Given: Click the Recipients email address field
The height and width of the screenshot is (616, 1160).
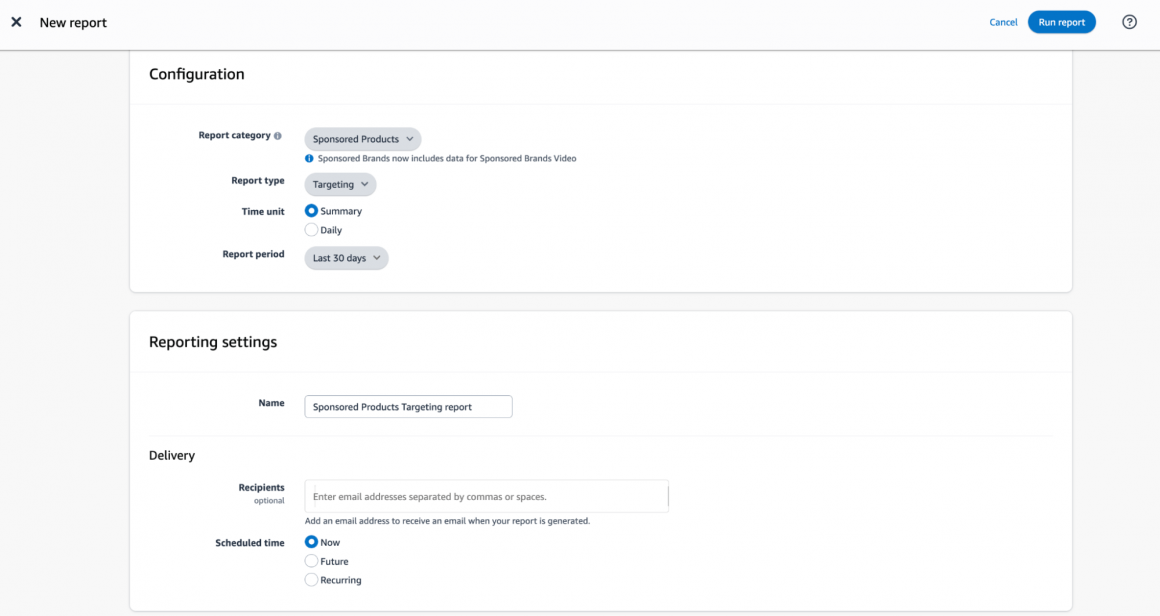Looking at the screenshot, I should pos(486,496).
